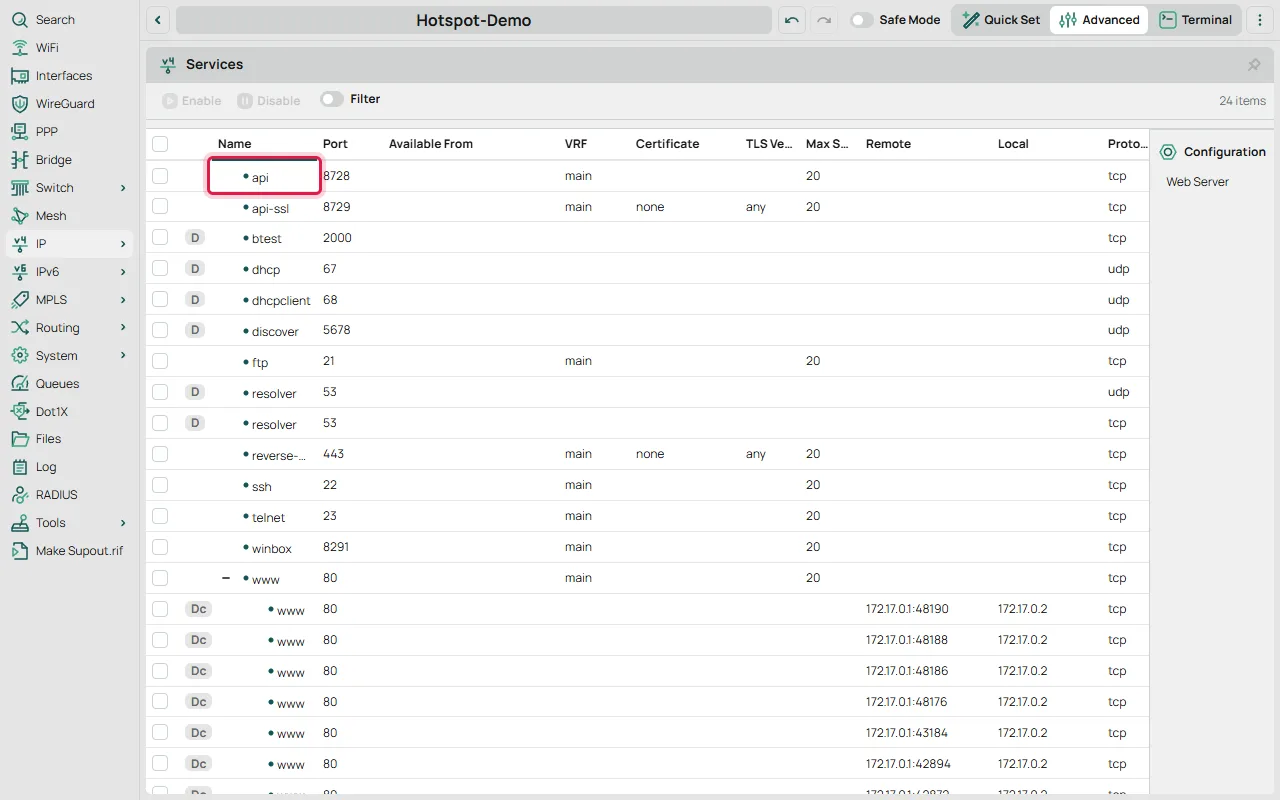This screenshot has width=1280, height=800.
Task: Open the Bridge icon in sidebar
Action: (x=19, y=160)
